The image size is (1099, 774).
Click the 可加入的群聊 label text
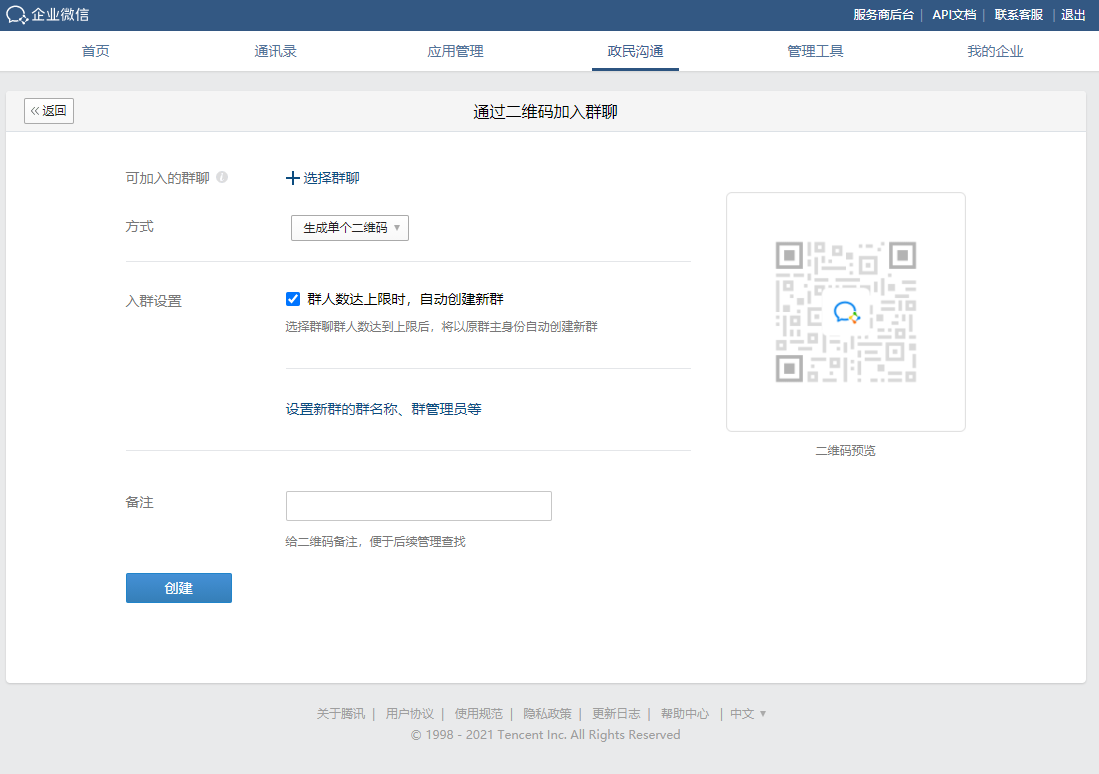(168, 178)
